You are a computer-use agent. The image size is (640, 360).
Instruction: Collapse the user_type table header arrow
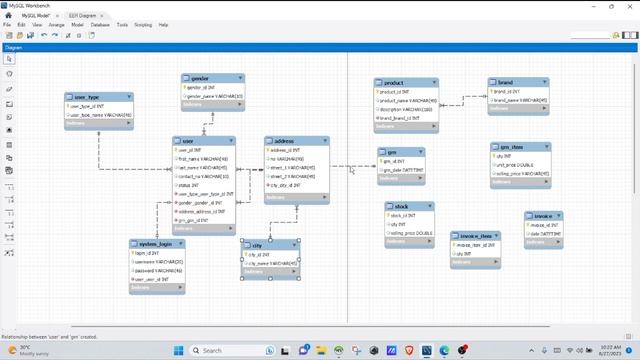tap(129, 97)
